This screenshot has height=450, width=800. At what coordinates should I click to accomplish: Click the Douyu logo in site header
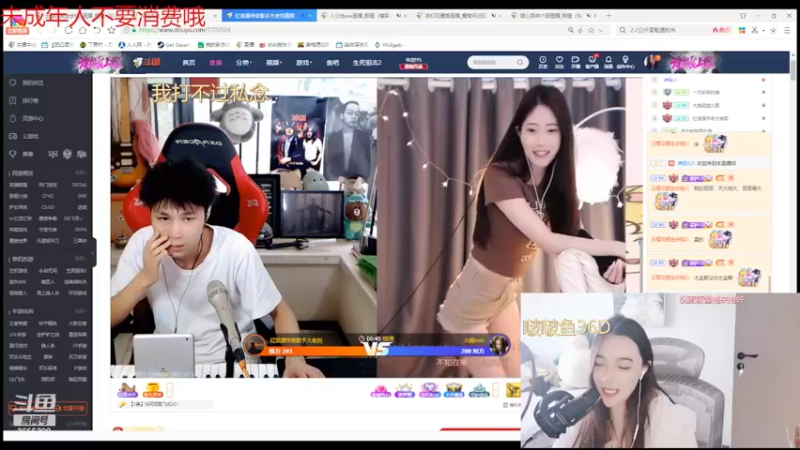click(x=147, y=62)
